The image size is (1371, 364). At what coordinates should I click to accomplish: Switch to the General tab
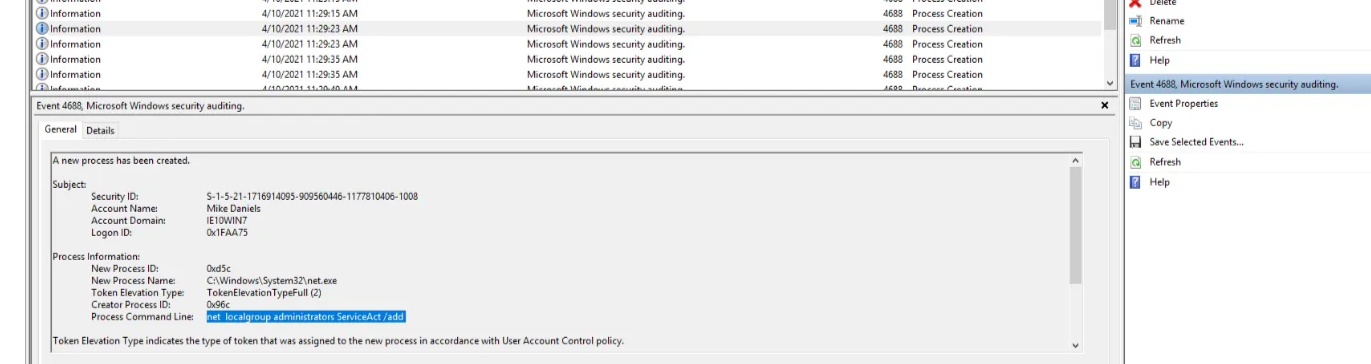coord(60,130)
